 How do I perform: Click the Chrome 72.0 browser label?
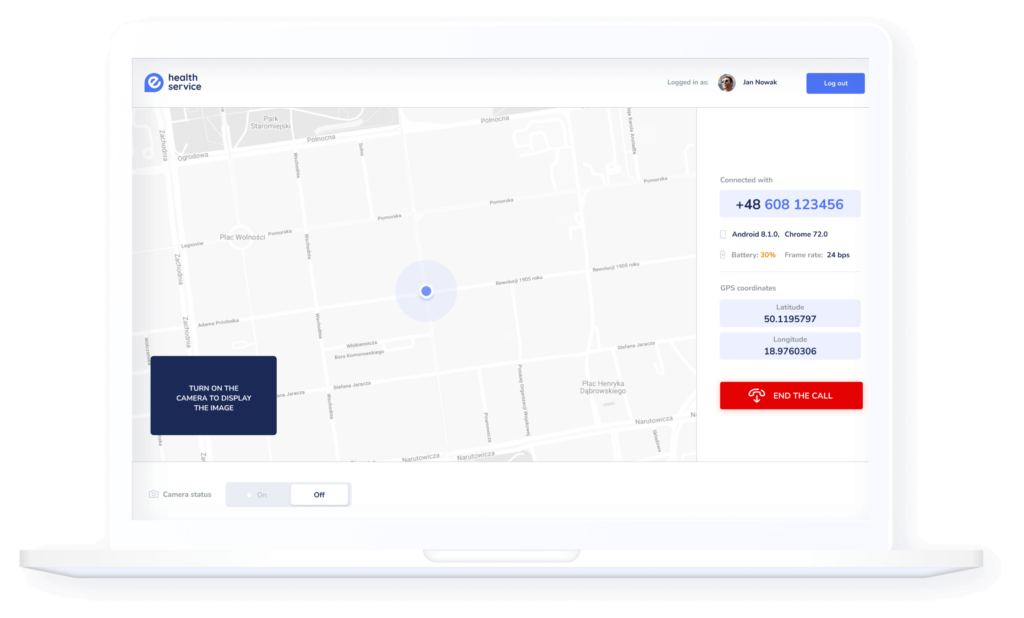point(806,234)
